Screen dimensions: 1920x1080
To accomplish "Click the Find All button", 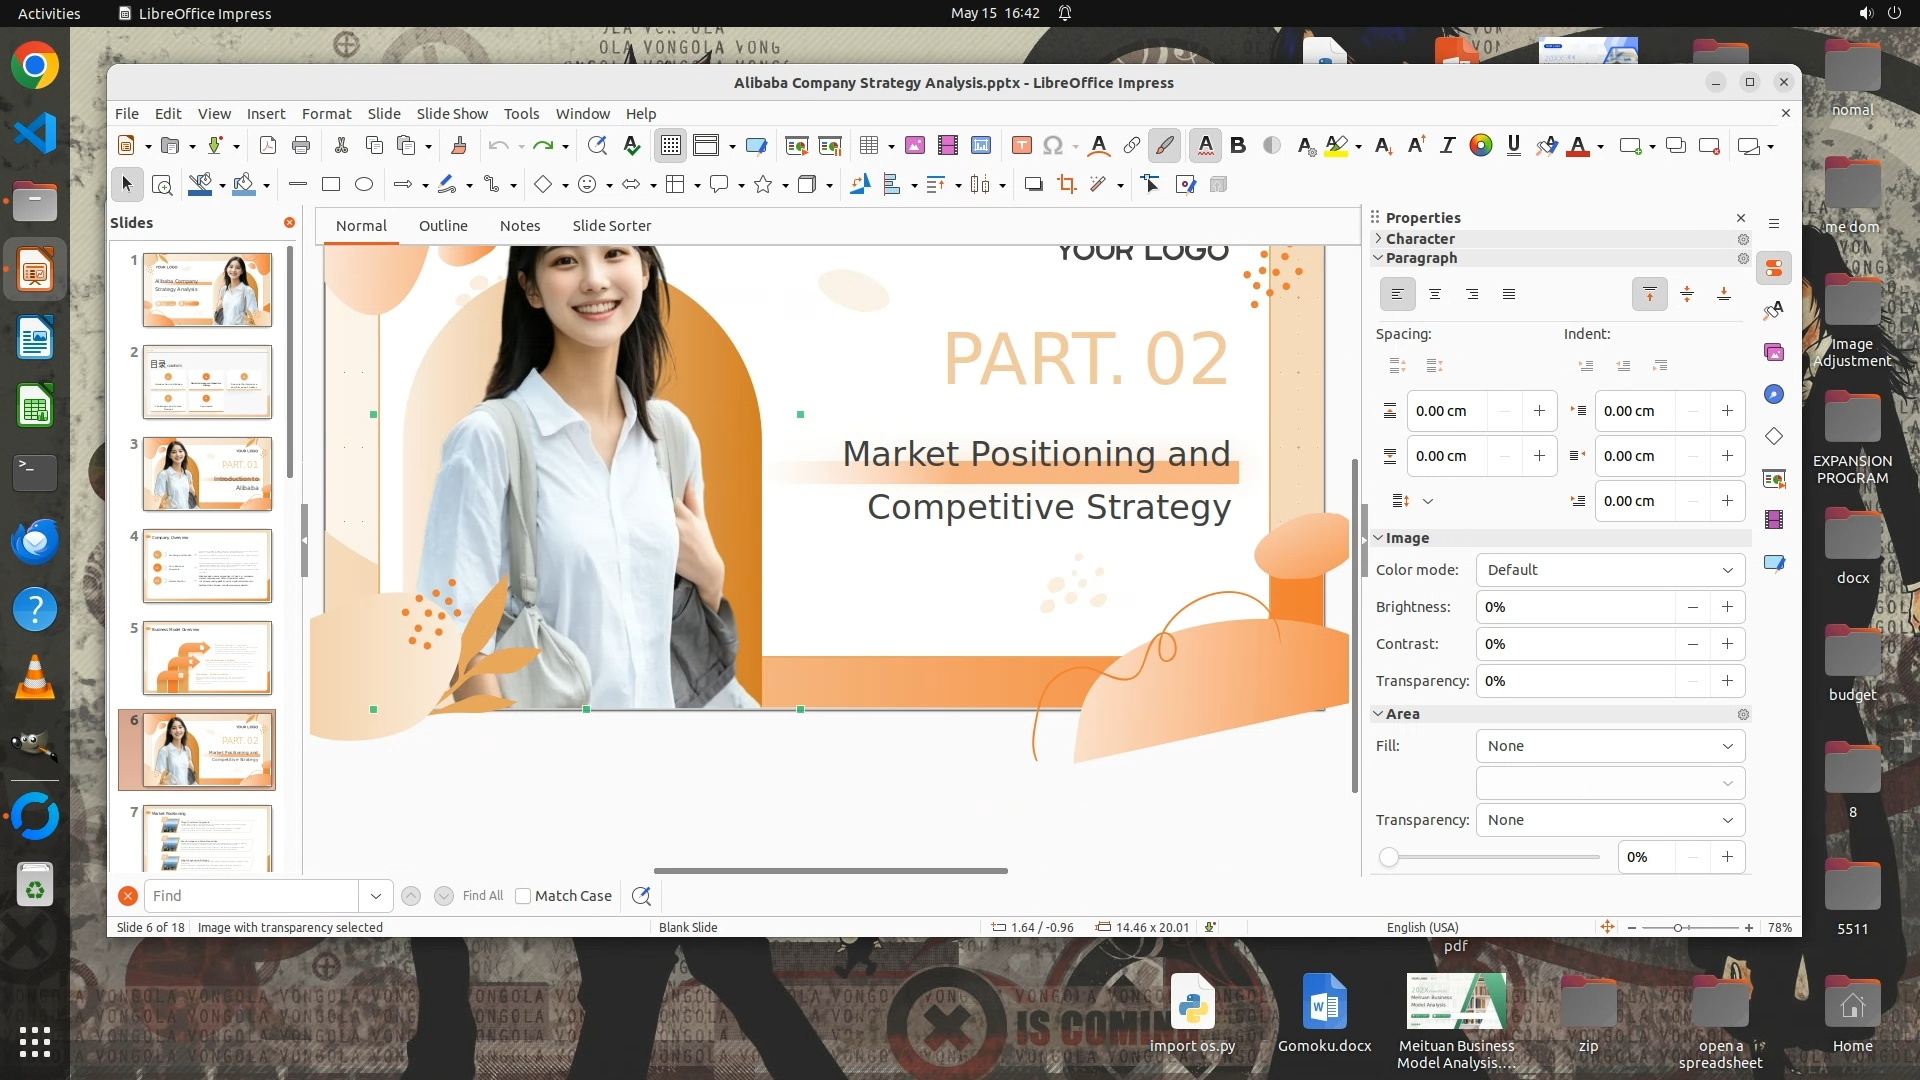I will click(x=483, y=896).
